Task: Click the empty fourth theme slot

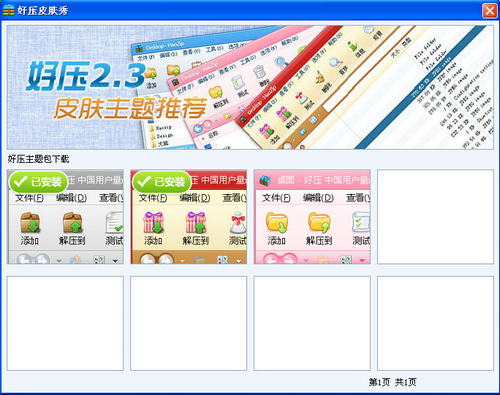Action: 435,217
